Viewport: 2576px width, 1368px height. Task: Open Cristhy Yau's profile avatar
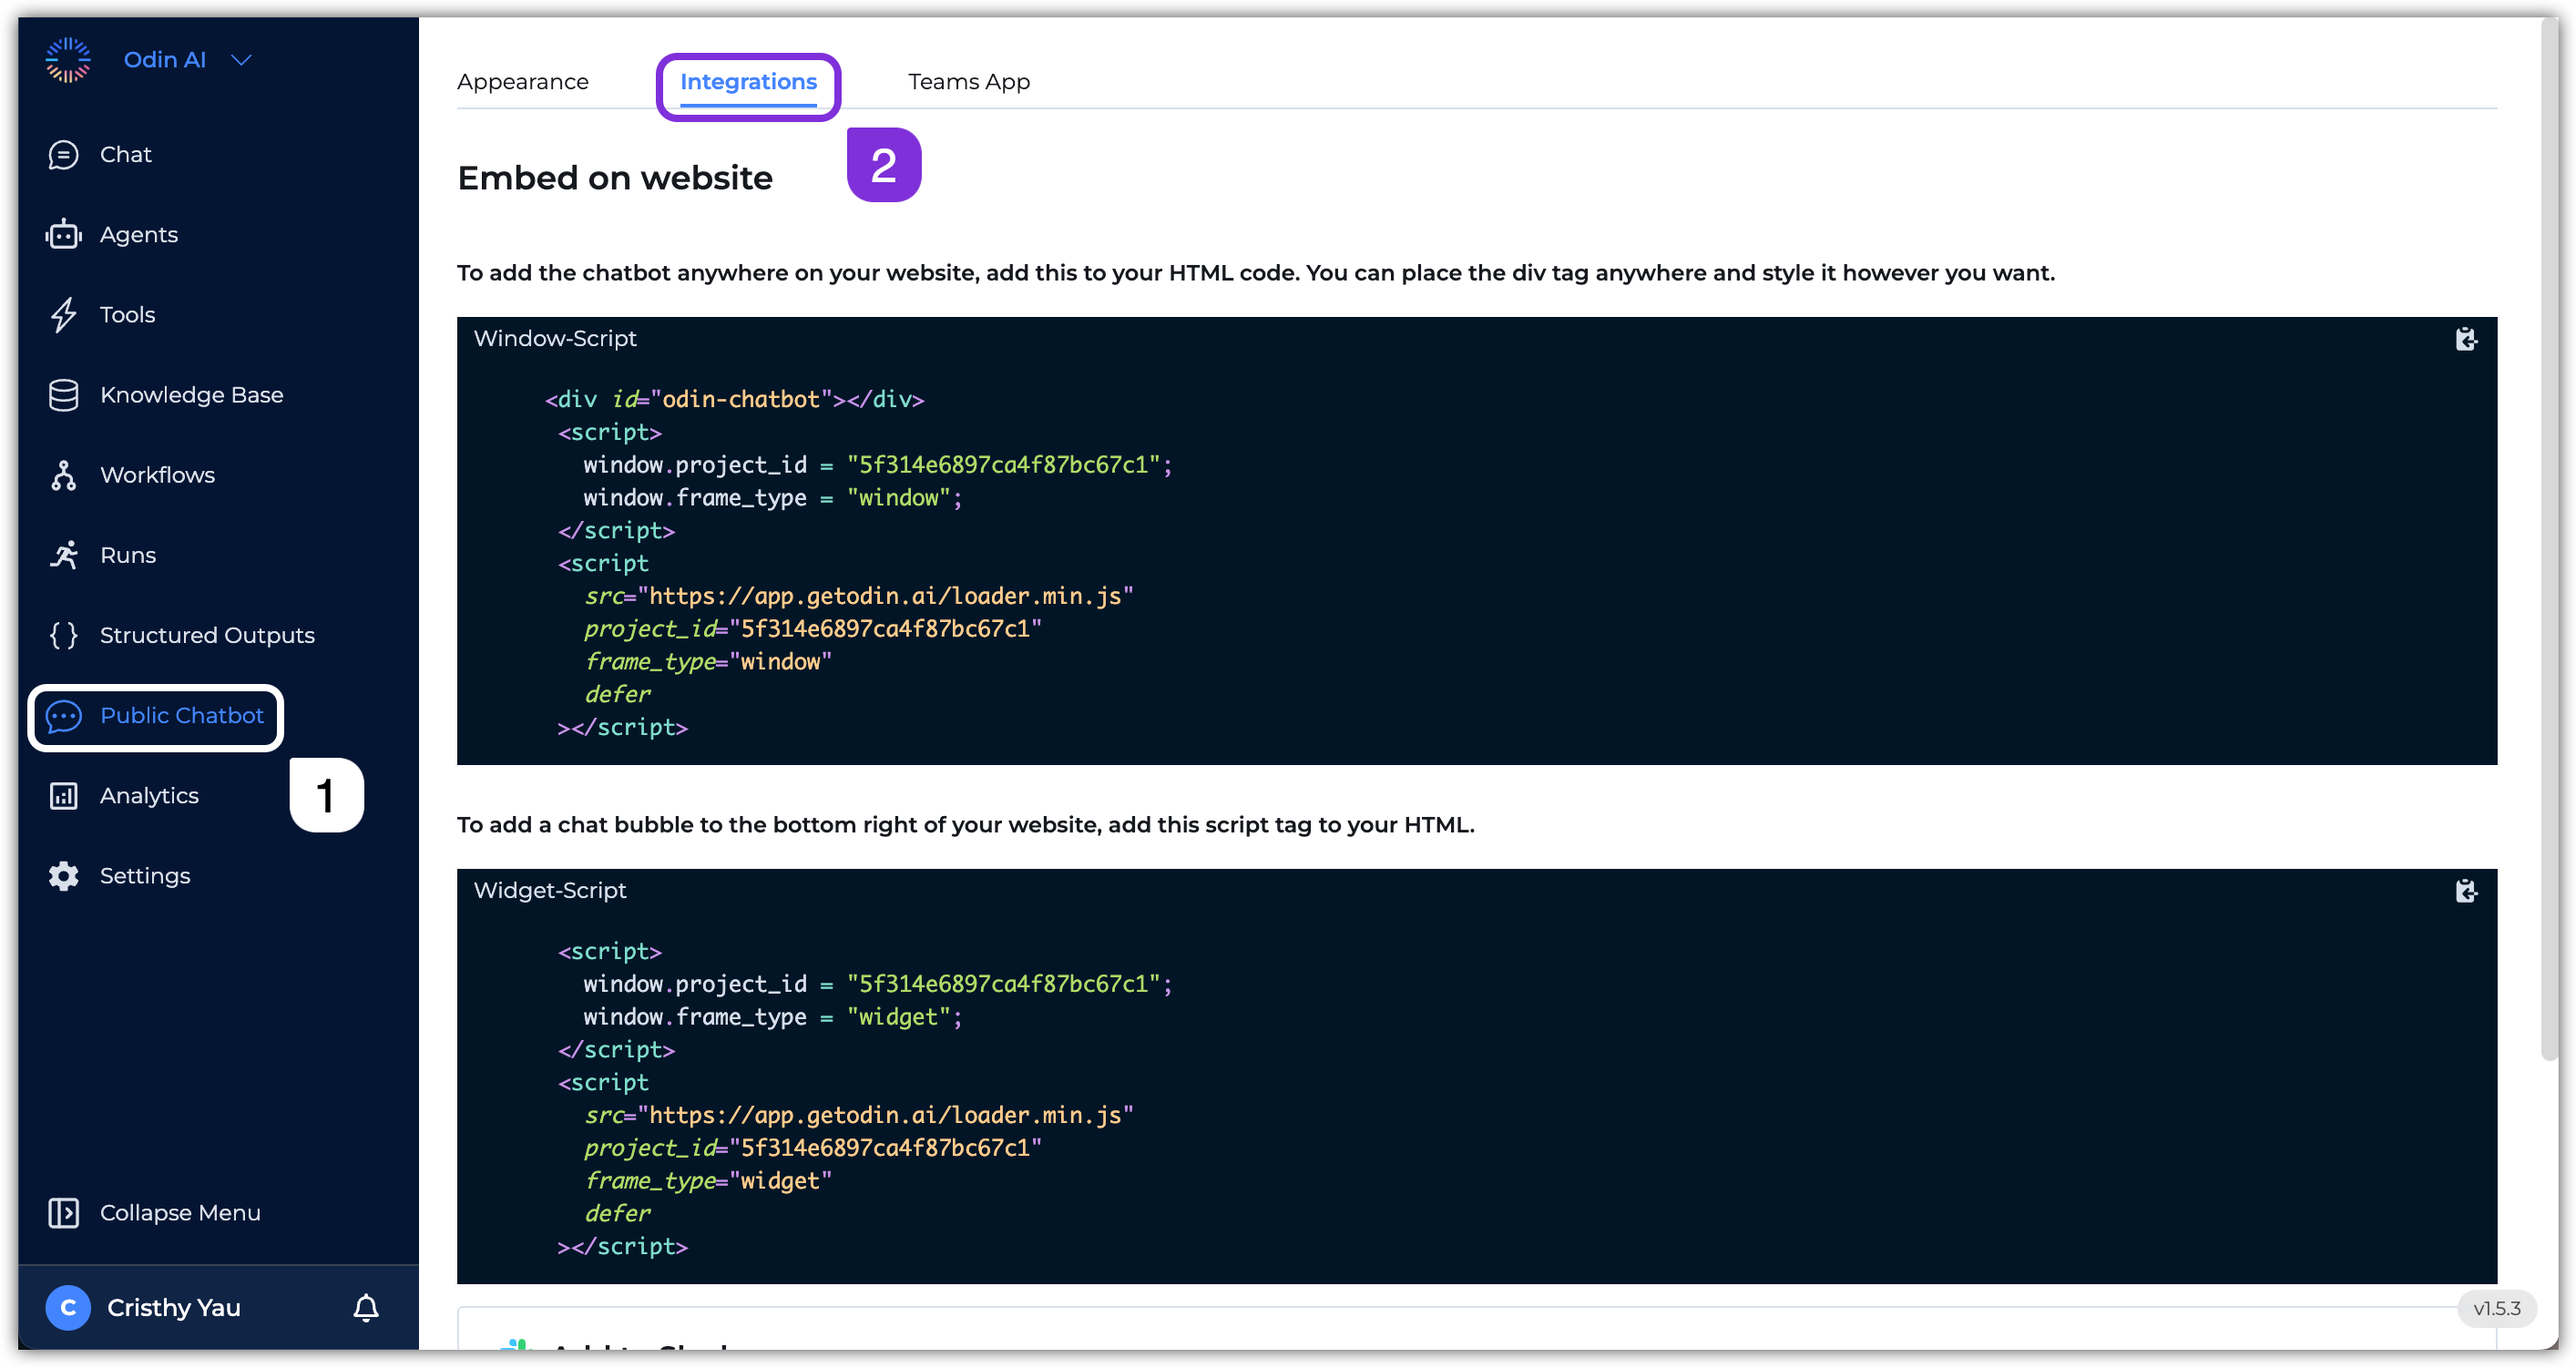click(67, 1307)
